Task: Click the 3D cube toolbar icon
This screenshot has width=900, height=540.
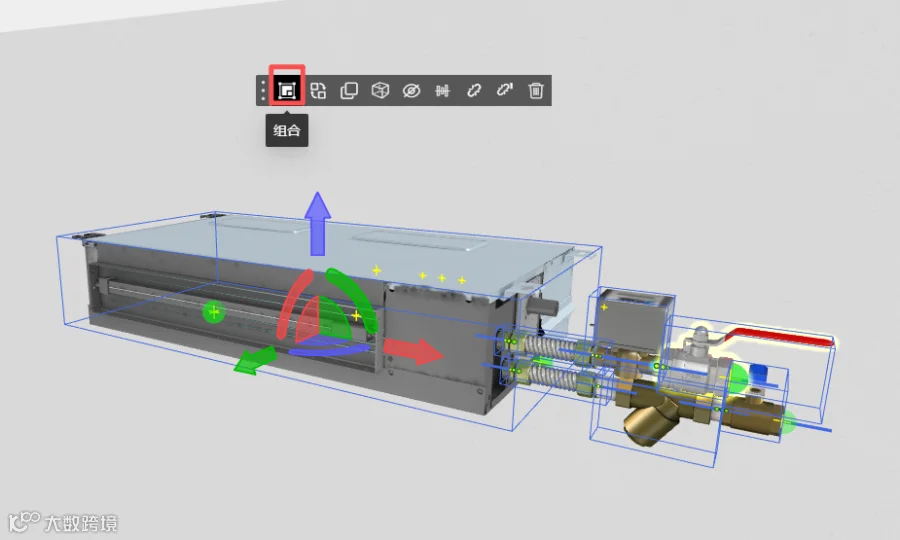Action: tap(380, 90)
